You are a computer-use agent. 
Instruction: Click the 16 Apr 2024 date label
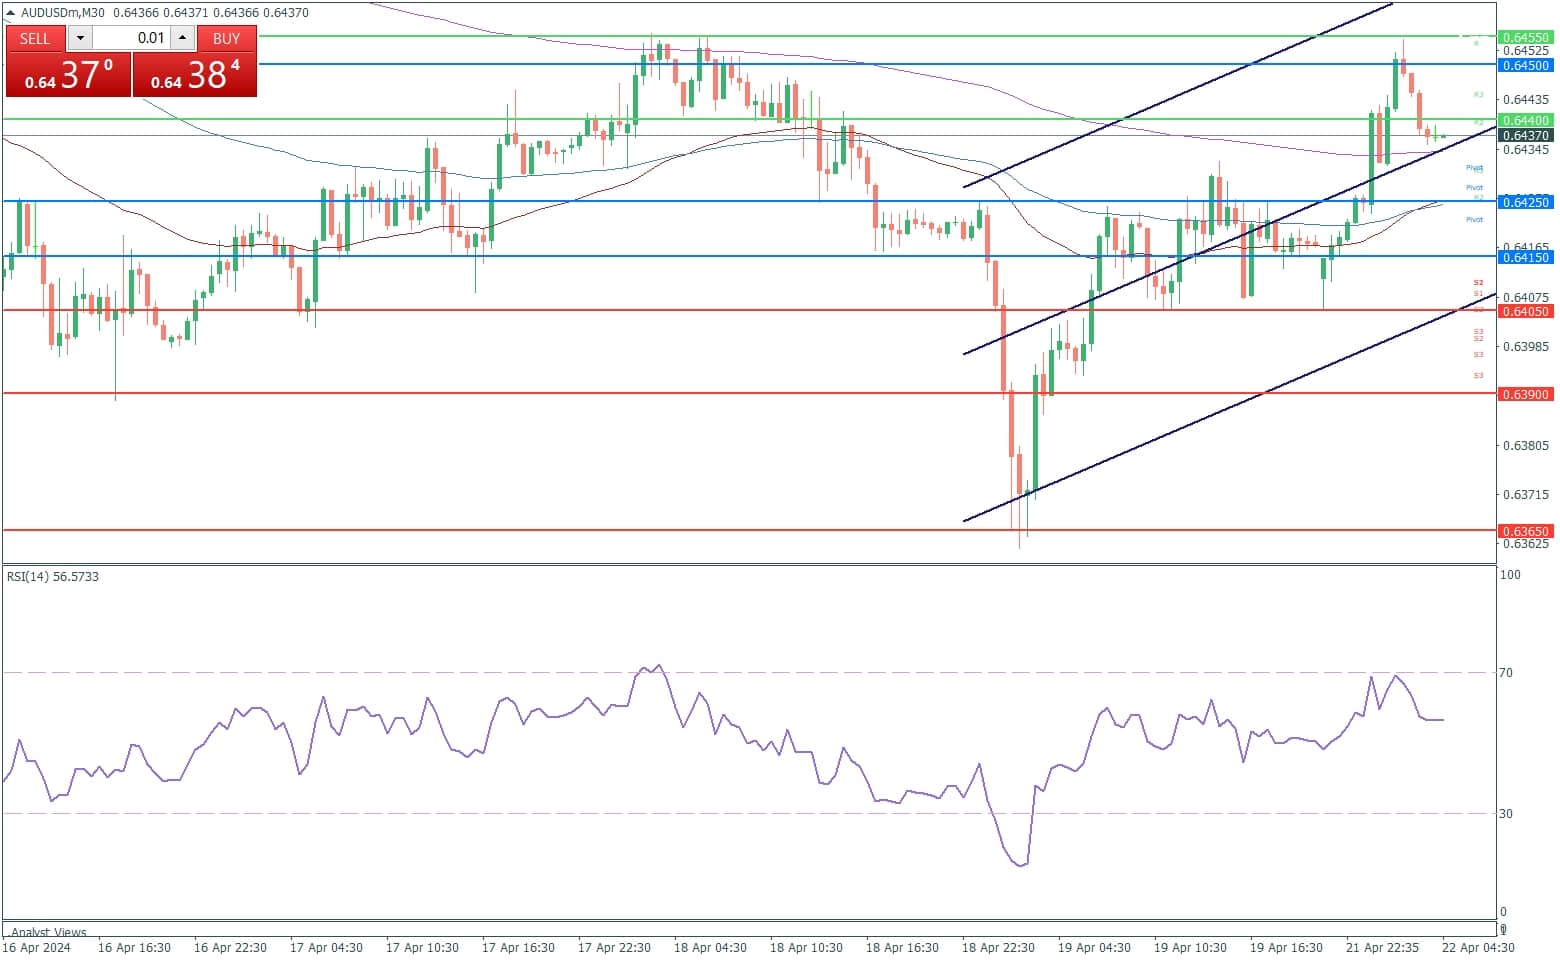click(37, 947)
